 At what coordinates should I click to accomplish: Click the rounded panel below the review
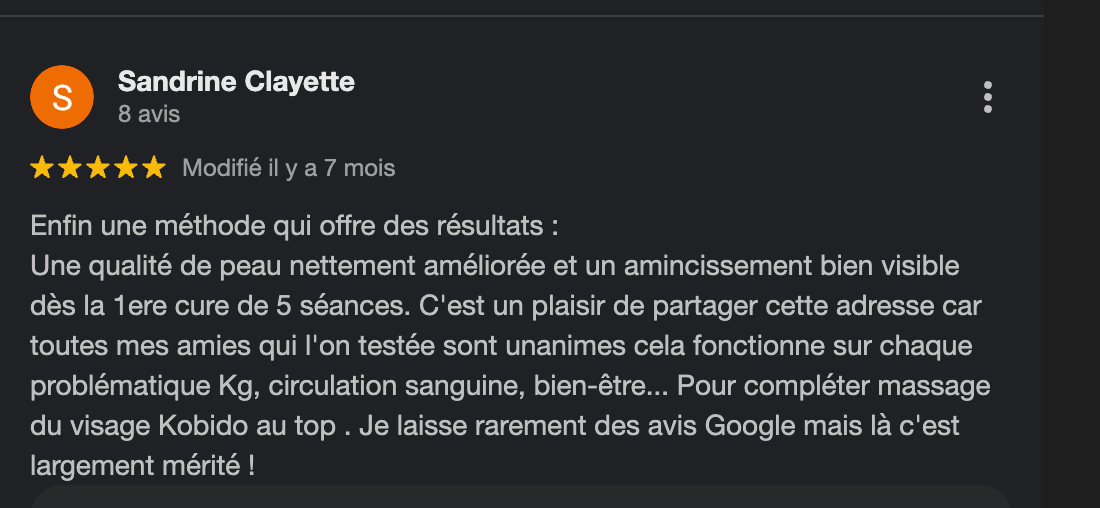click(x=520, y=496)
